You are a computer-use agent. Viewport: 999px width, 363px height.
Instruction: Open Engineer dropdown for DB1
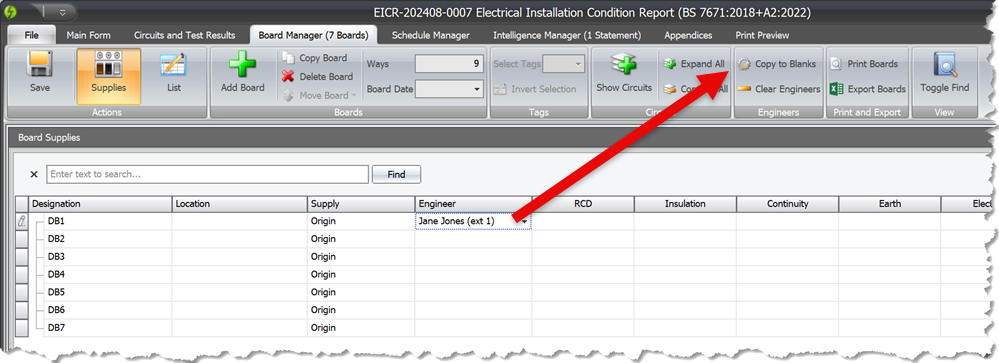coord(524,221)
